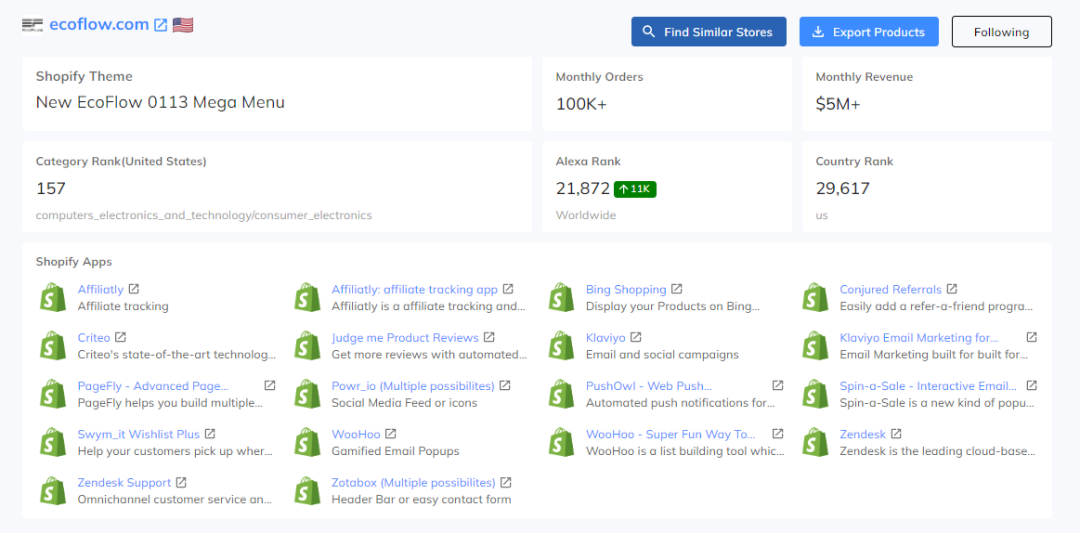Click the Shopify bag icon for Klaviyo

561,346
